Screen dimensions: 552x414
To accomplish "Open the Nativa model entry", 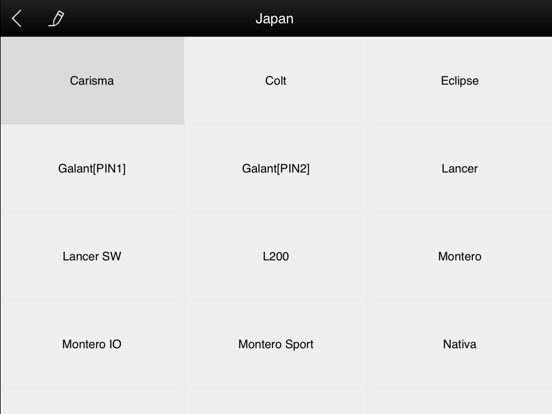I will 460,344.
